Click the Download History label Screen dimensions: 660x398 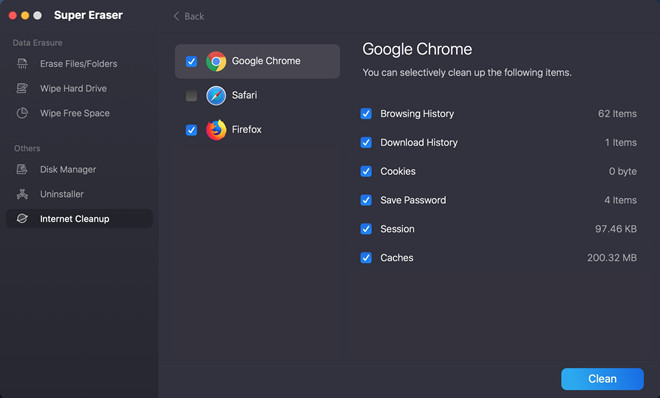[x=419, y=143]
